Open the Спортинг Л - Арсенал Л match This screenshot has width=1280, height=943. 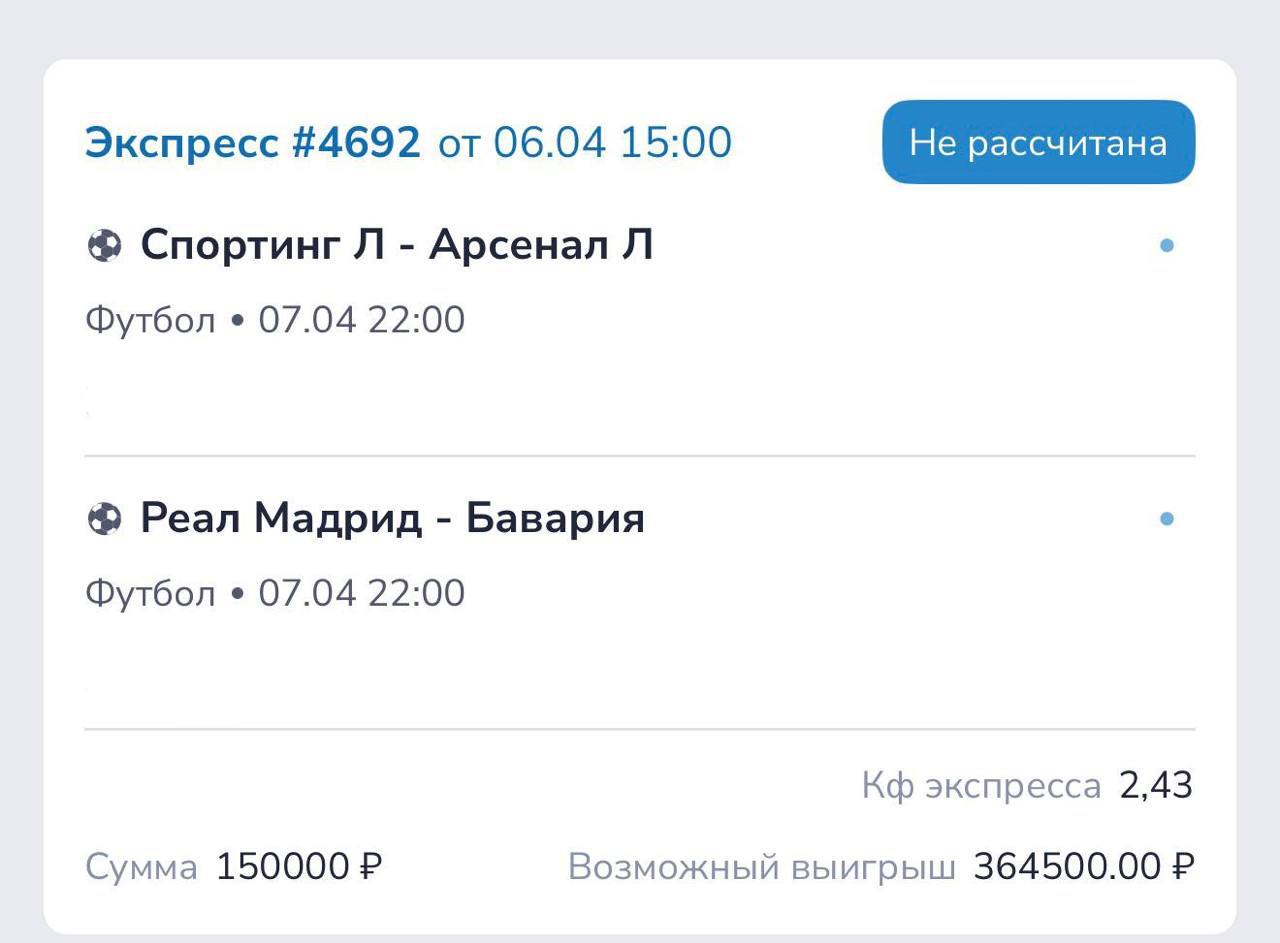[396, 245]
